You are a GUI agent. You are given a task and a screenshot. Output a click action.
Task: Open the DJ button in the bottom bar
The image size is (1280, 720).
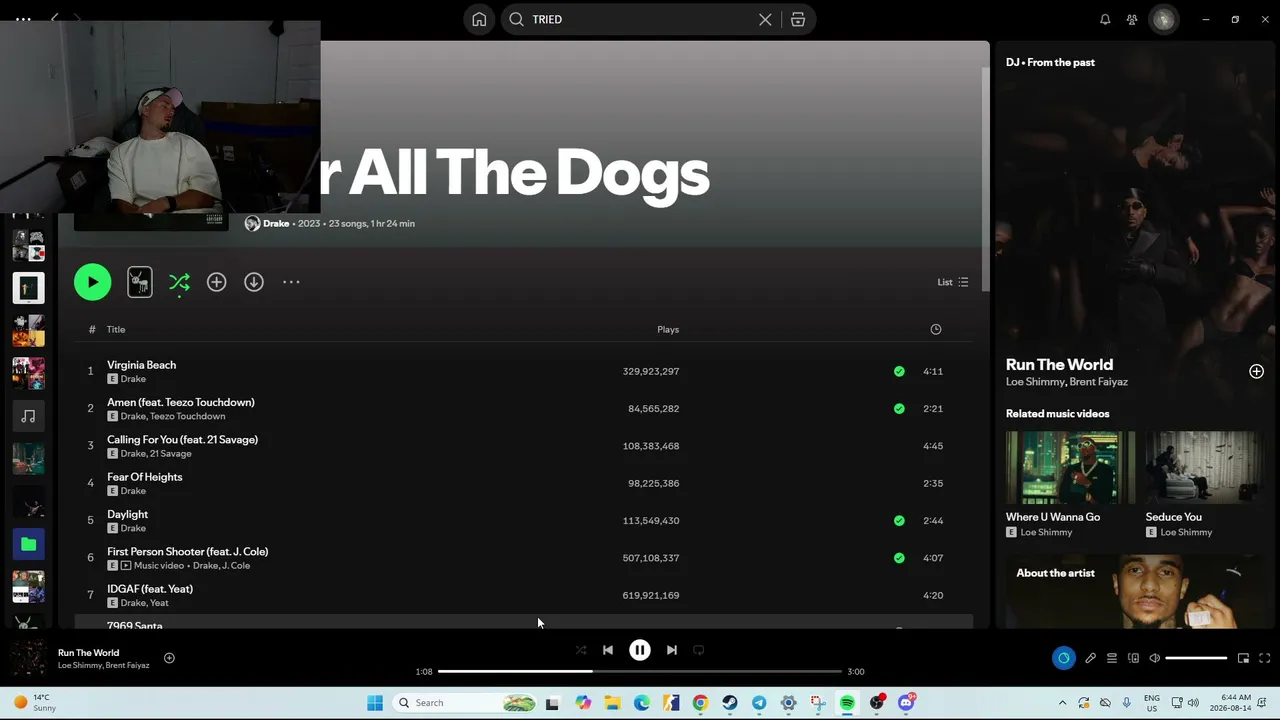tap(1063, 658)
